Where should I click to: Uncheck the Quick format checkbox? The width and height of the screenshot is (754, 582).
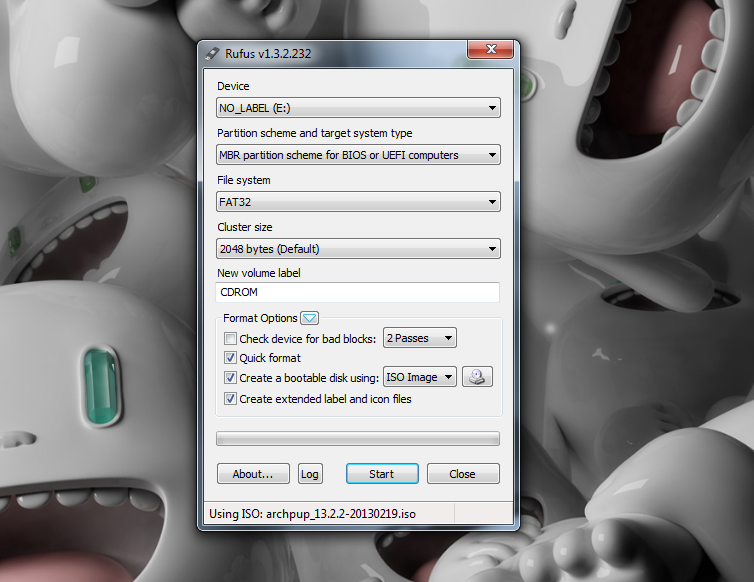(230, 358)
